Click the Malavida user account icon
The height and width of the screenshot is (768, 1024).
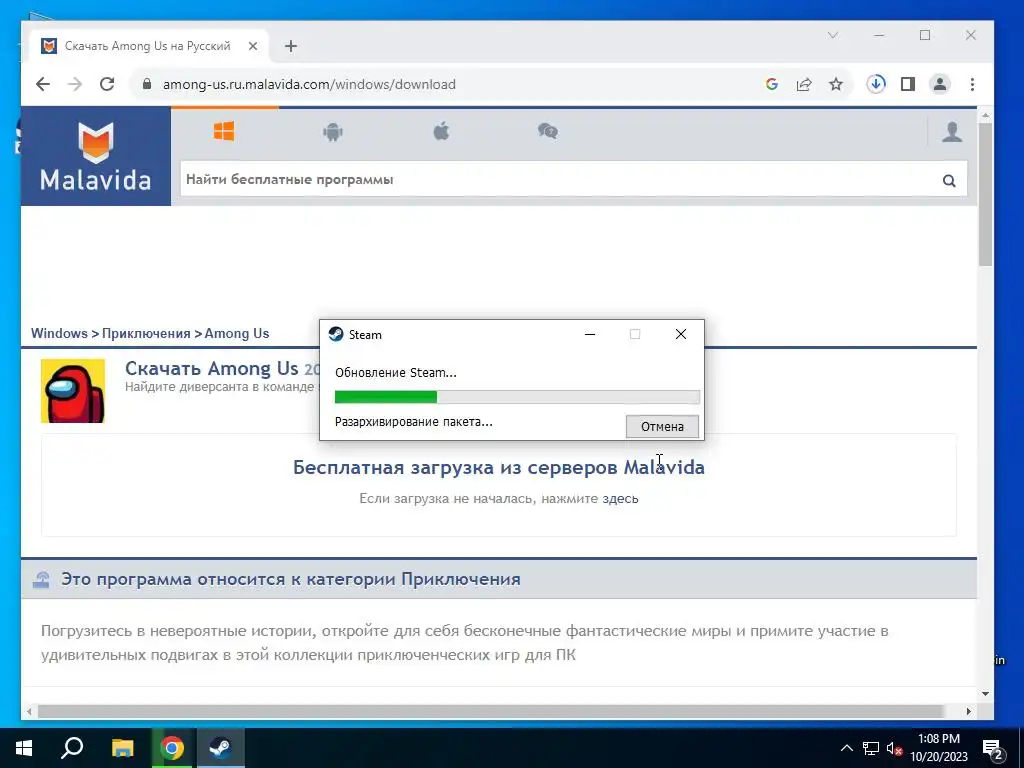pyautogui.click(x=952, y=132)
